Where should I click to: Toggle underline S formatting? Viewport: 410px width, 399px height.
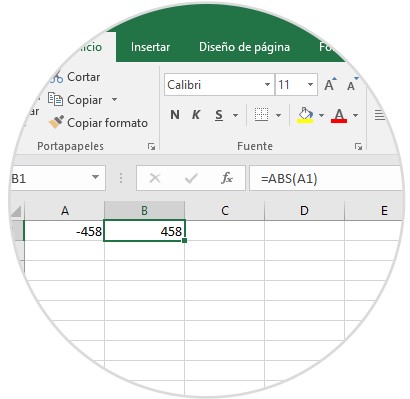click(x=219, y=115)
